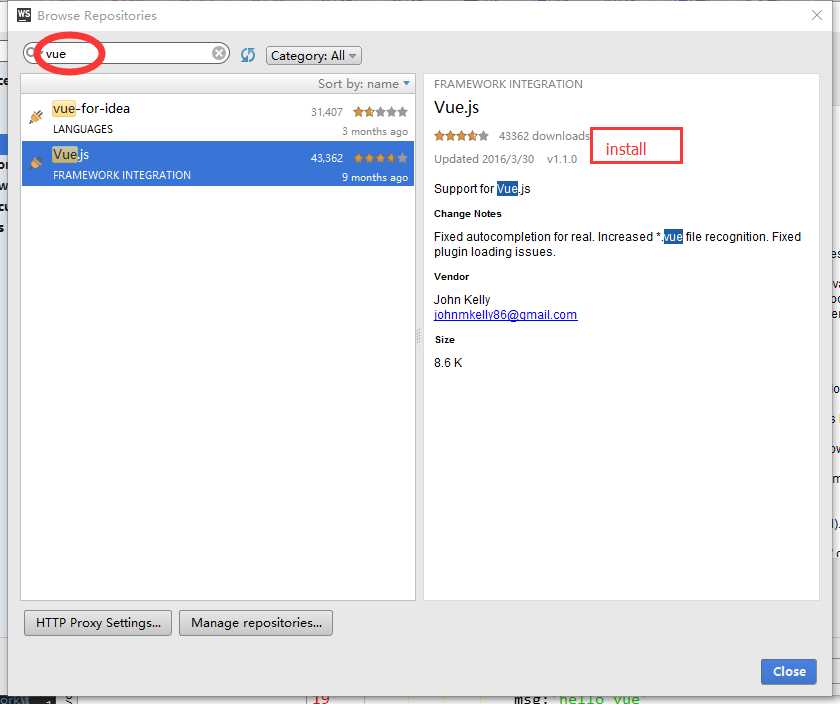
Task: Click the search field containing 'vue'
Action: [x=126, y=54]
